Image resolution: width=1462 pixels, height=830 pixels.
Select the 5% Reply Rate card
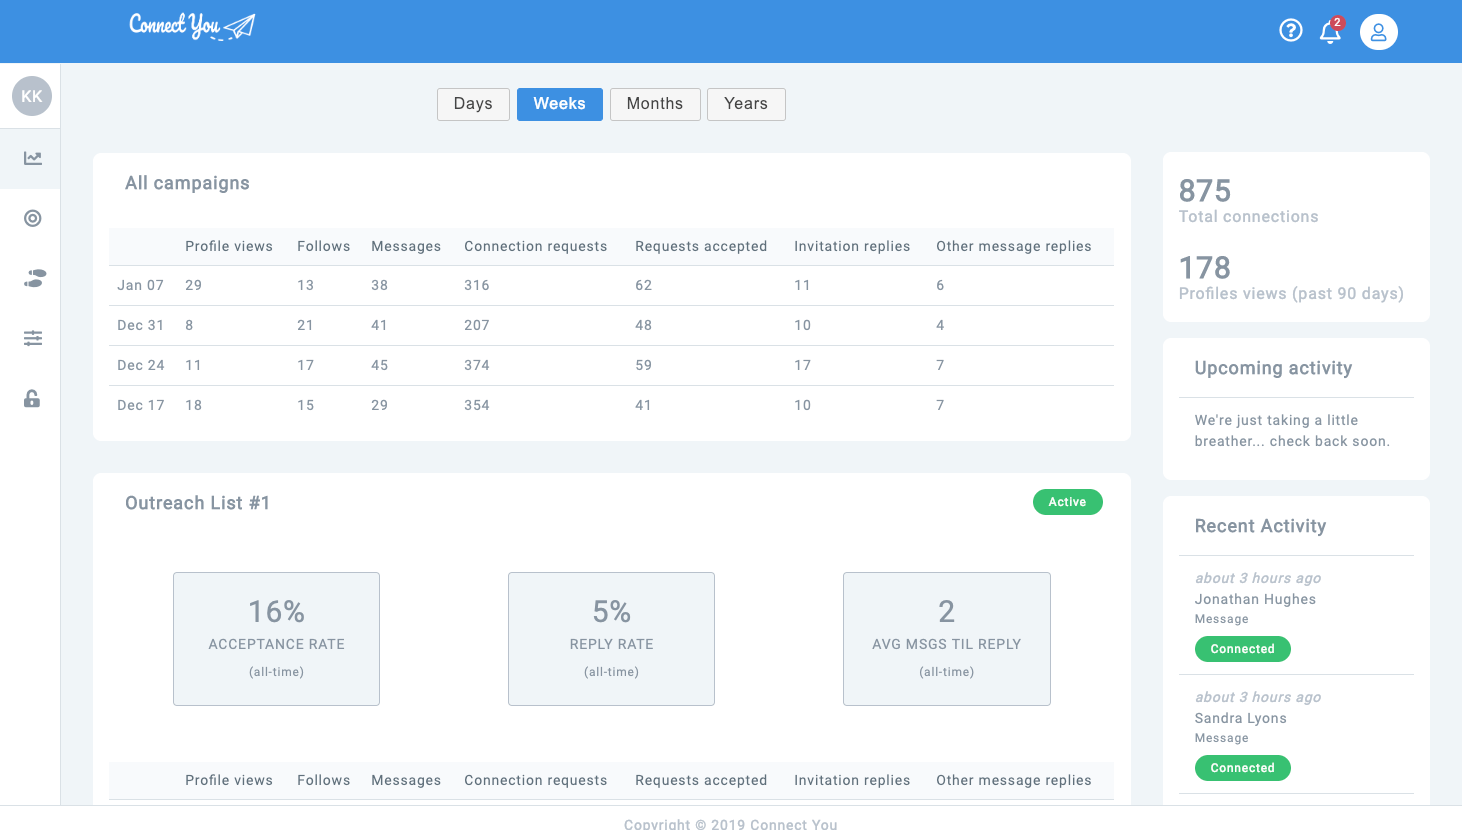coord(611,639)
